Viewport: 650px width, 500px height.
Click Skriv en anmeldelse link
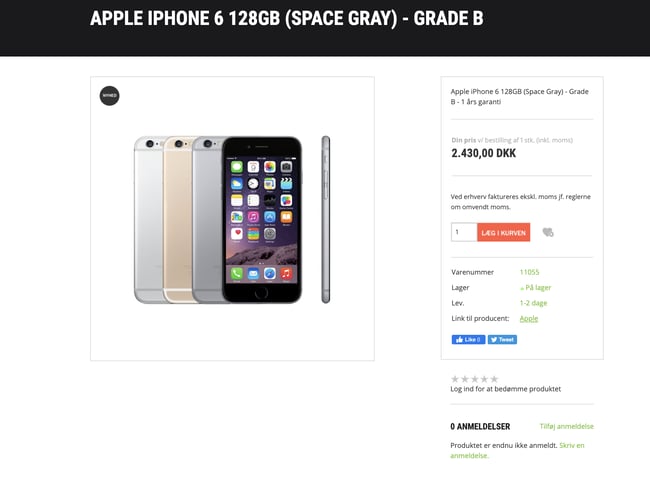[517, 450]
